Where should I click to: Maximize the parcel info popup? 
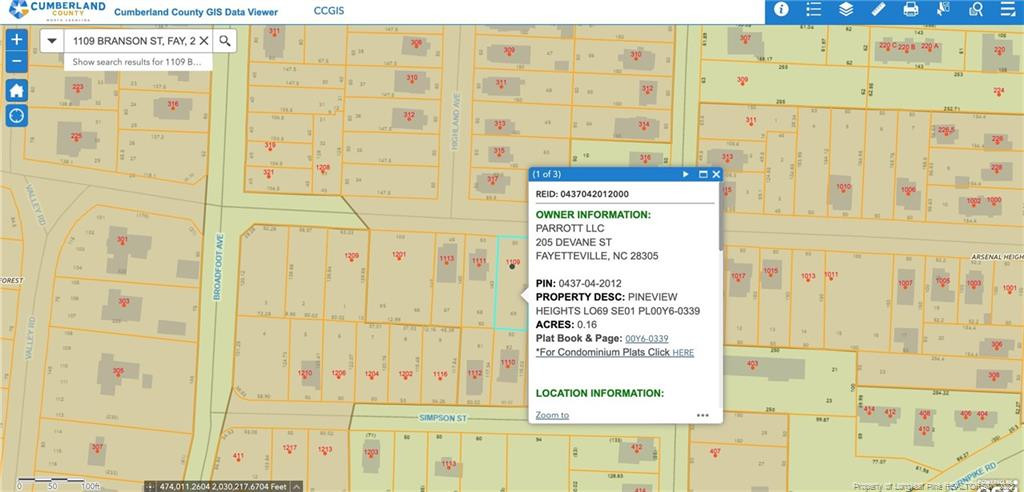(x=703, y=174)
